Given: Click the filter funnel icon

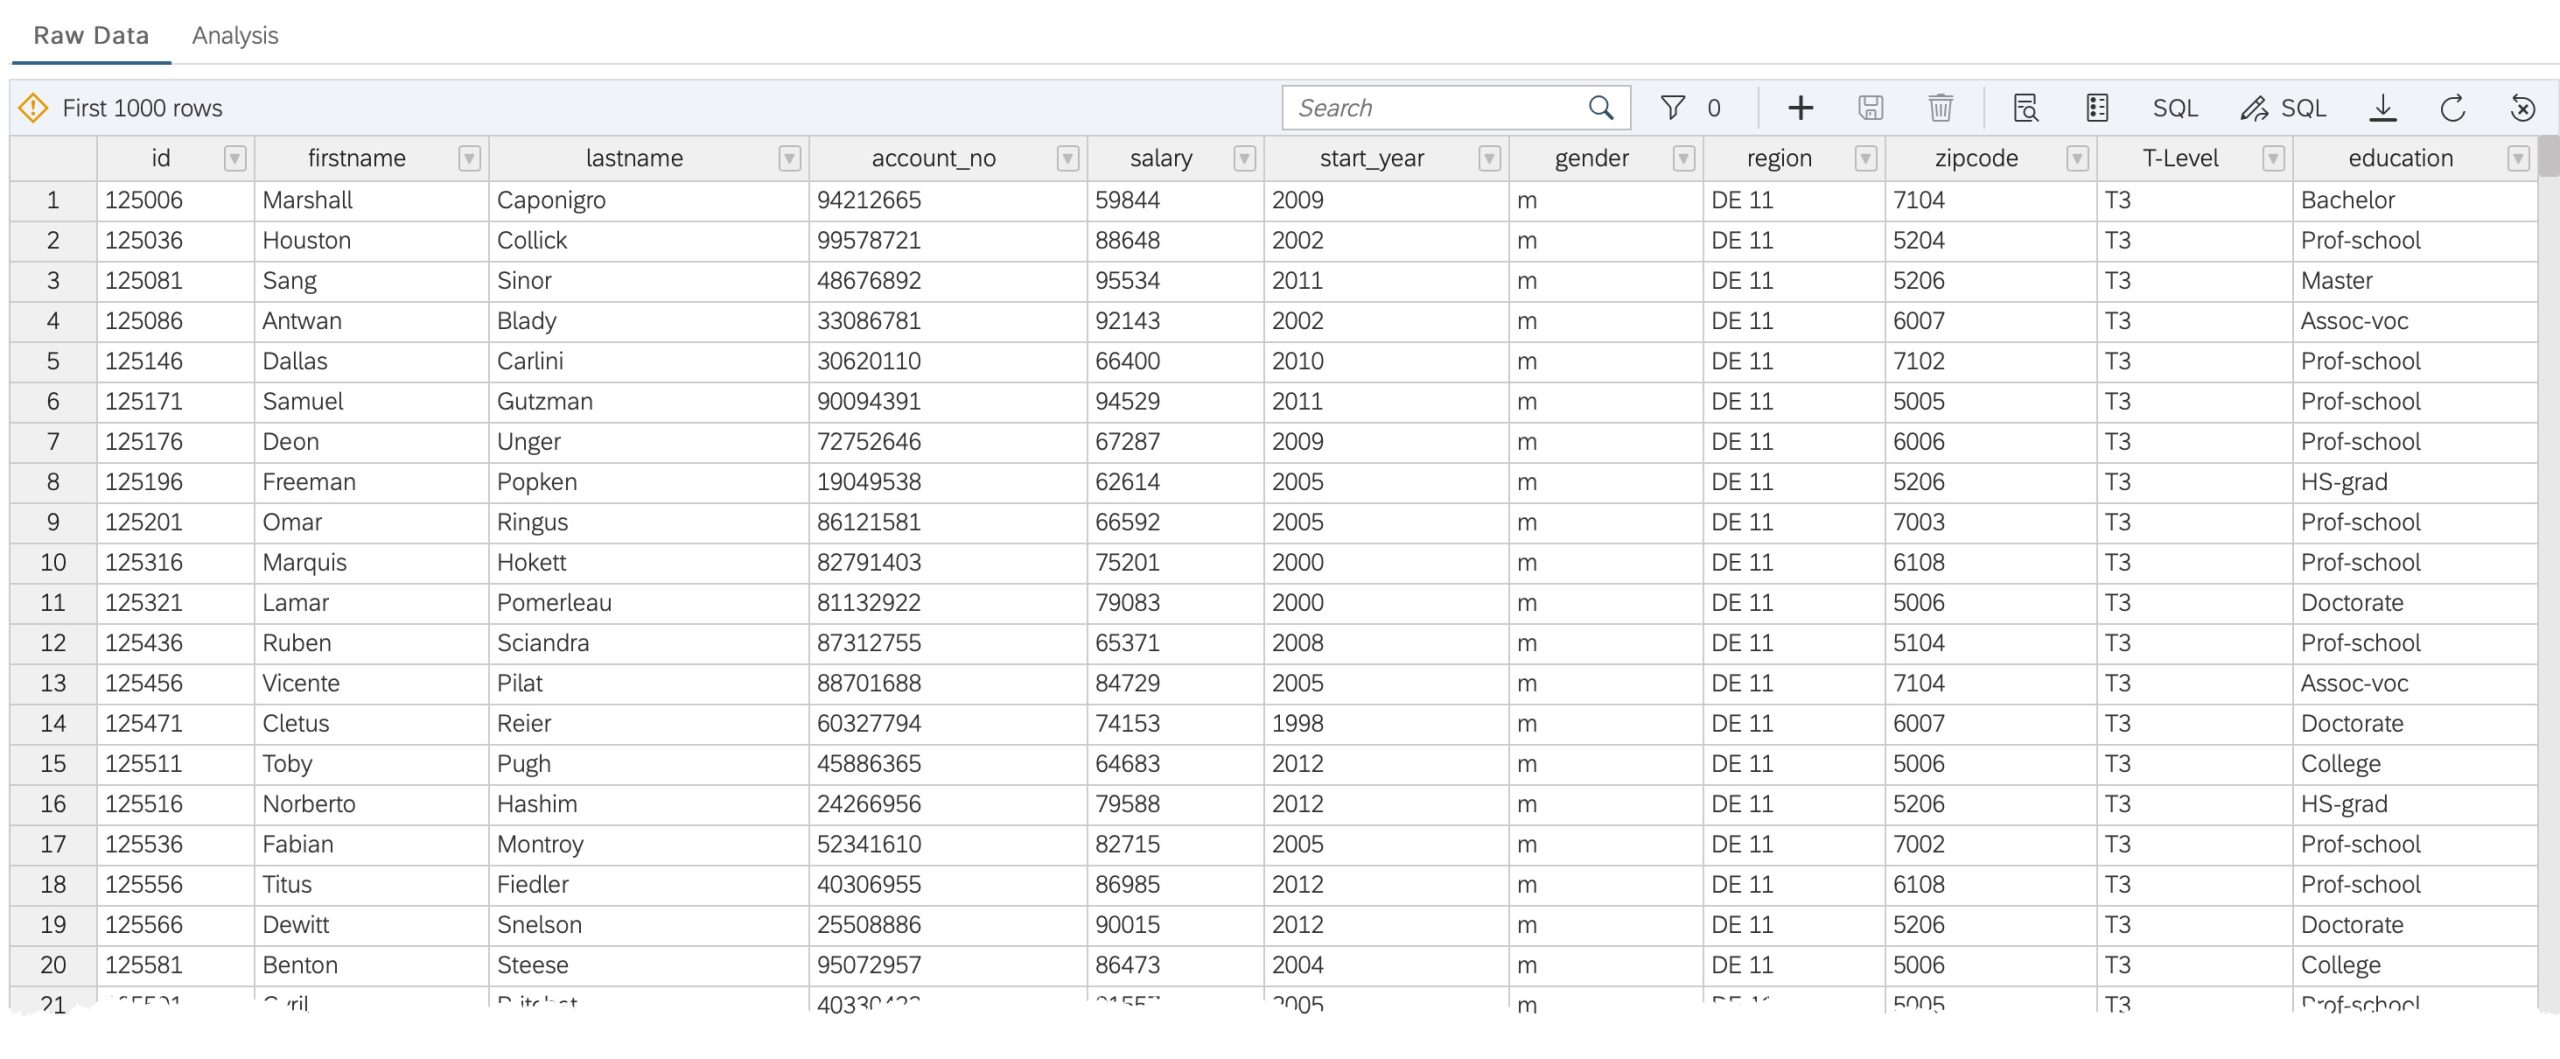Looking at the screenshot, I should click(1672, 108).
